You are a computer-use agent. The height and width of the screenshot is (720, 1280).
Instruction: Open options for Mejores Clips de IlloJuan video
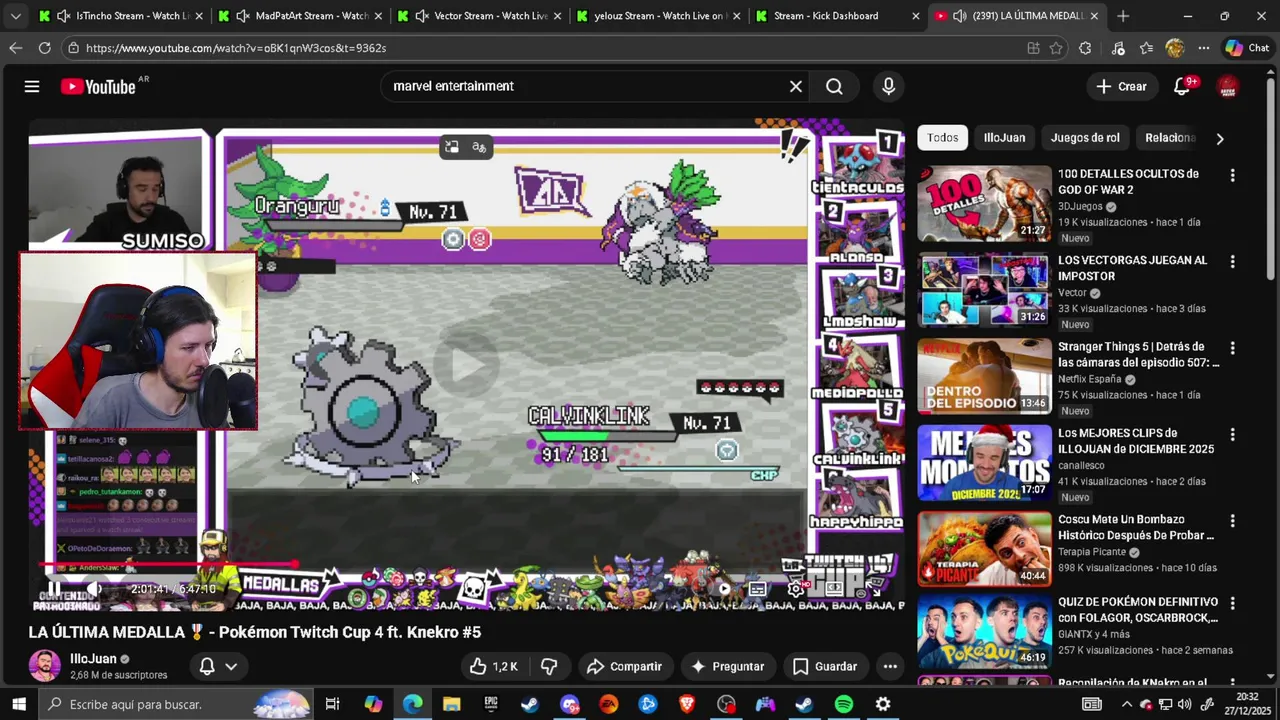[x=1232, y=435]
